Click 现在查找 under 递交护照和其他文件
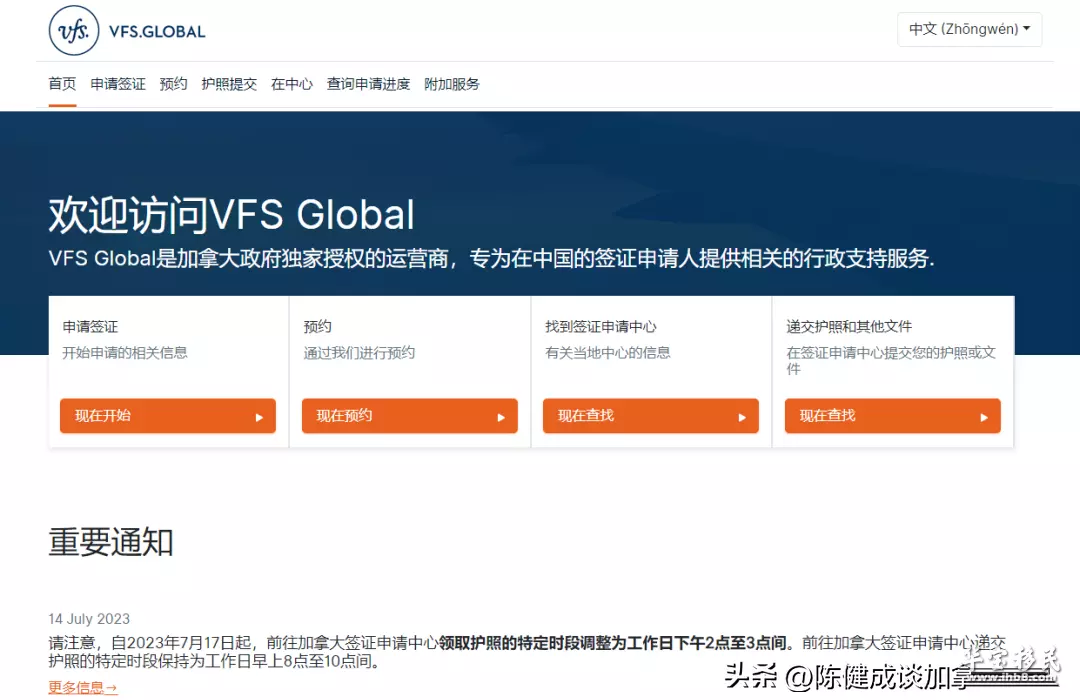This screenshot has height=700, width=1080. coord(893,416)
